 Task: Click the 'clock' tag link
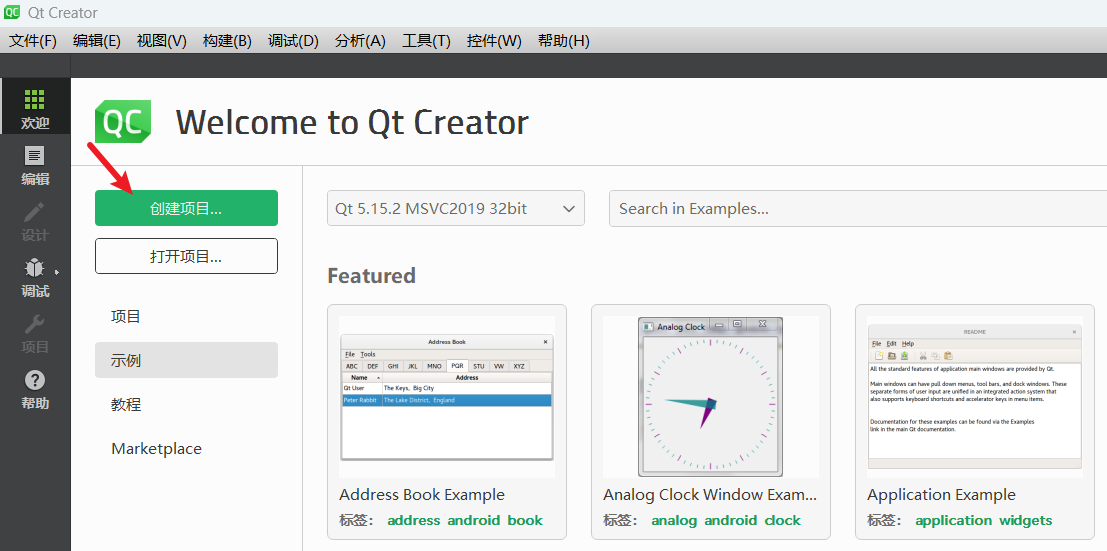click(x=782, y=521)
